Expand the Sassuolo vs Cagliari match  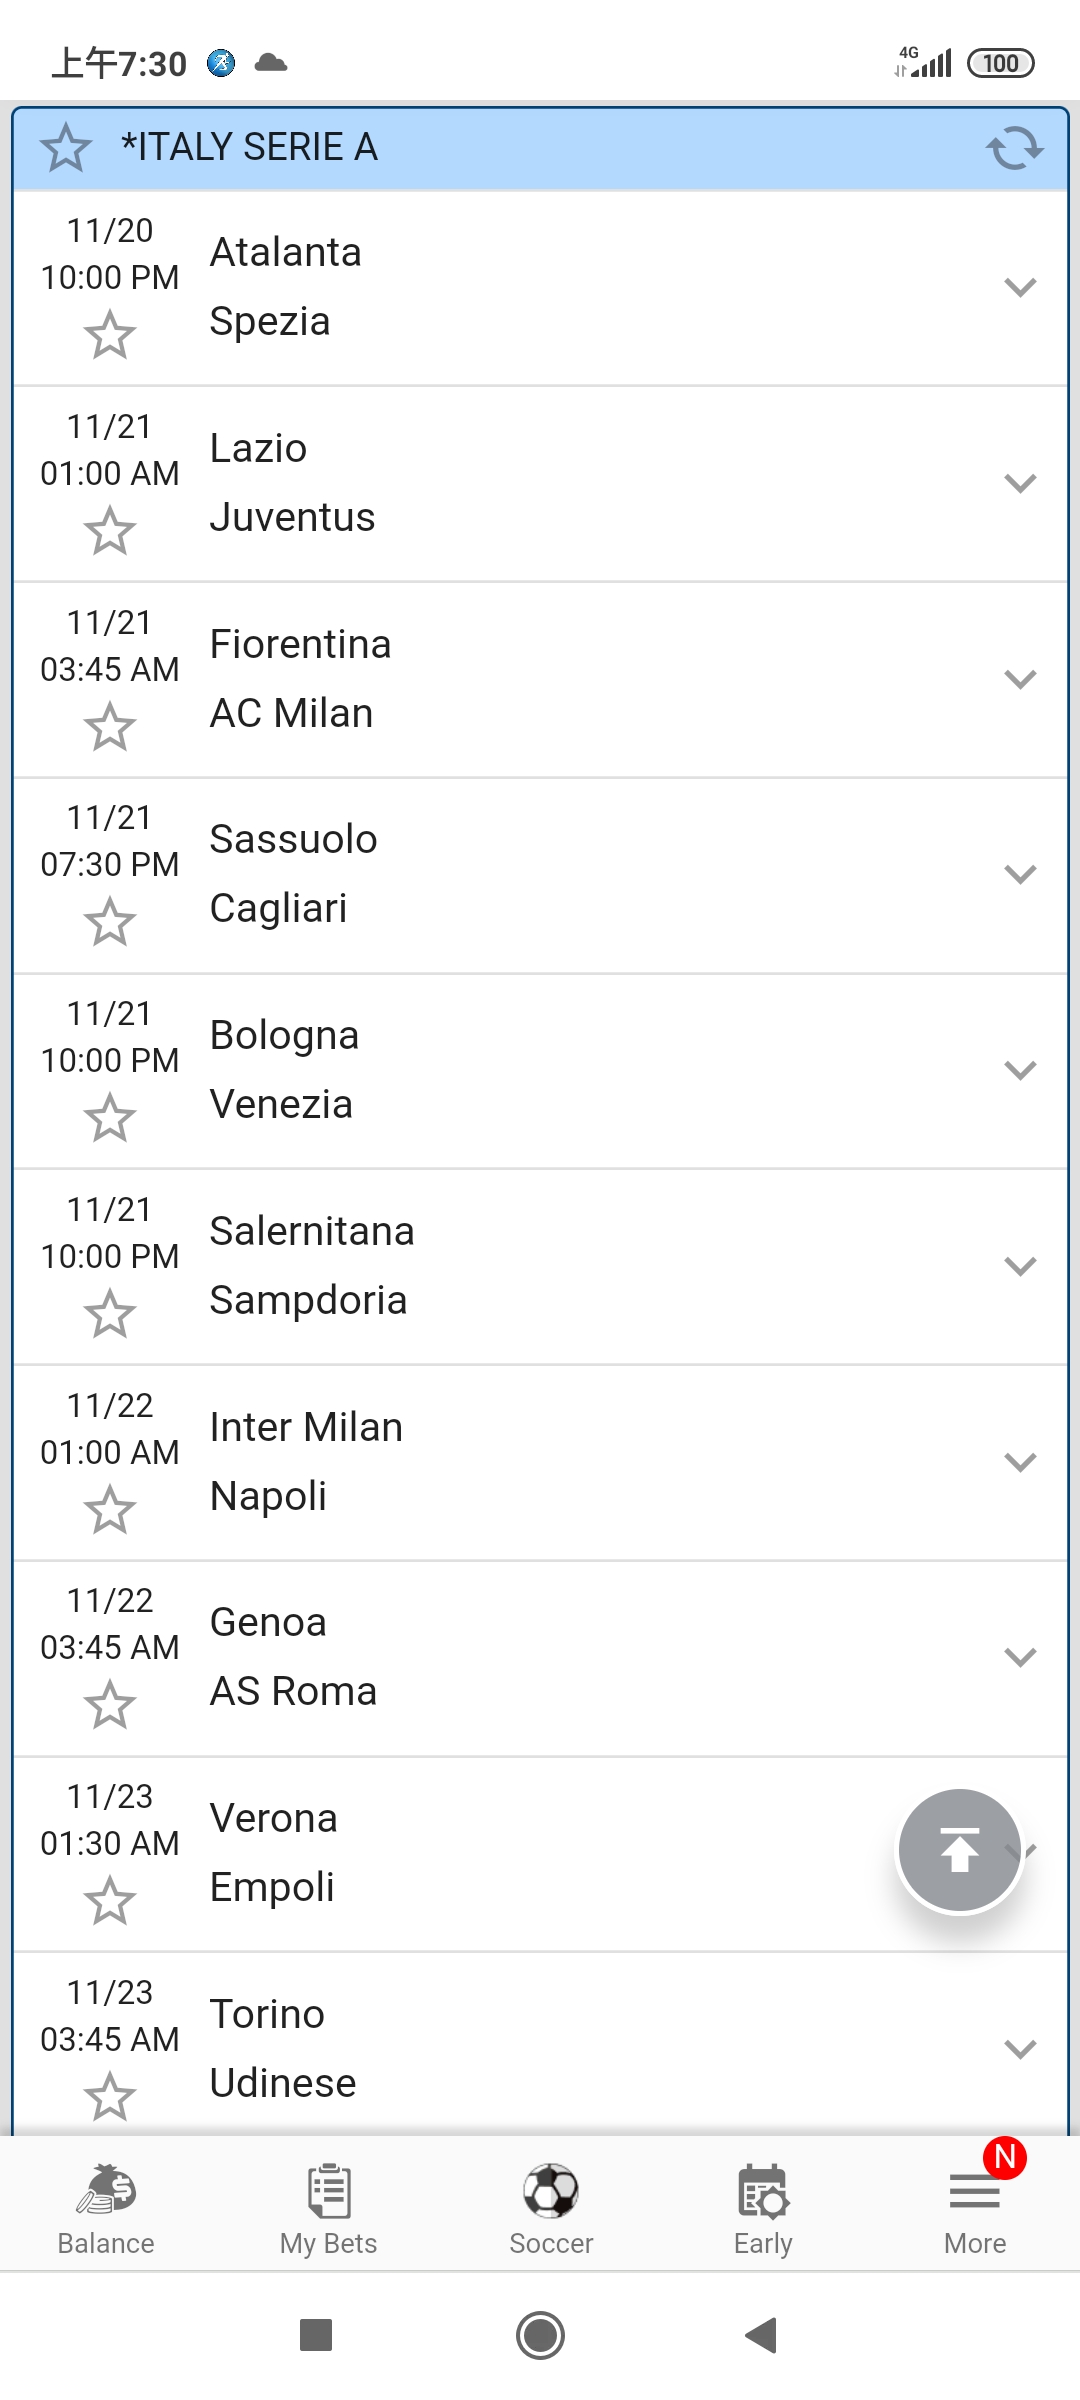[x=1019, y=875]
